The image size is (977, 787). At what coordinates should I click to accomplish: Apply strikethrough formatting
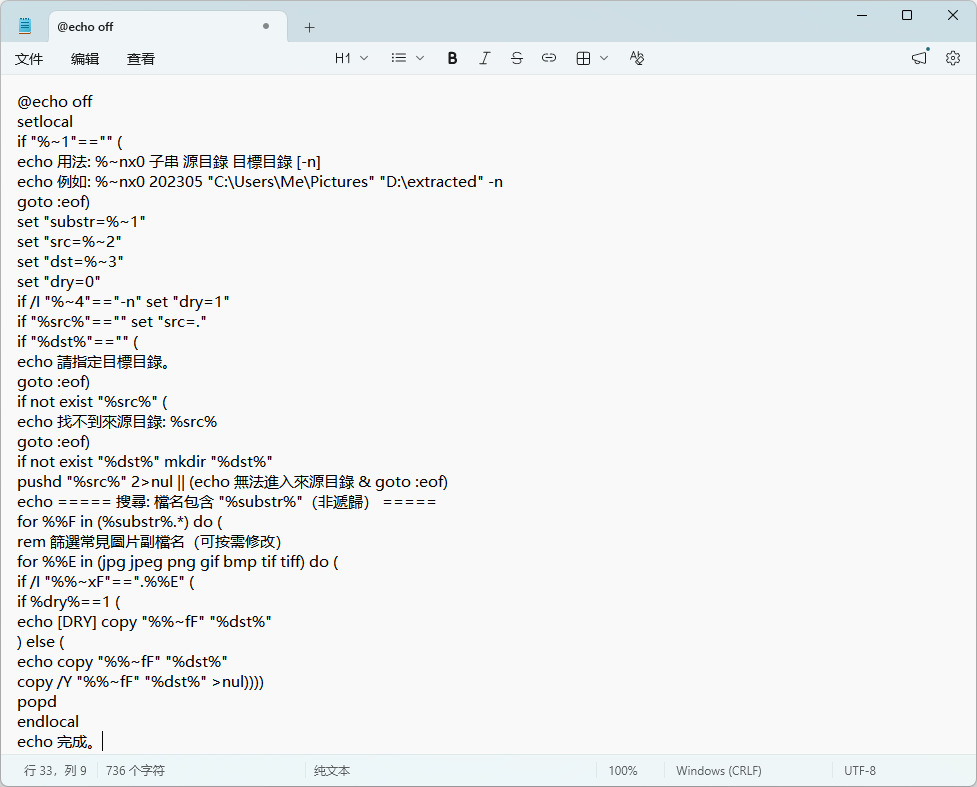tap(517, 59)
